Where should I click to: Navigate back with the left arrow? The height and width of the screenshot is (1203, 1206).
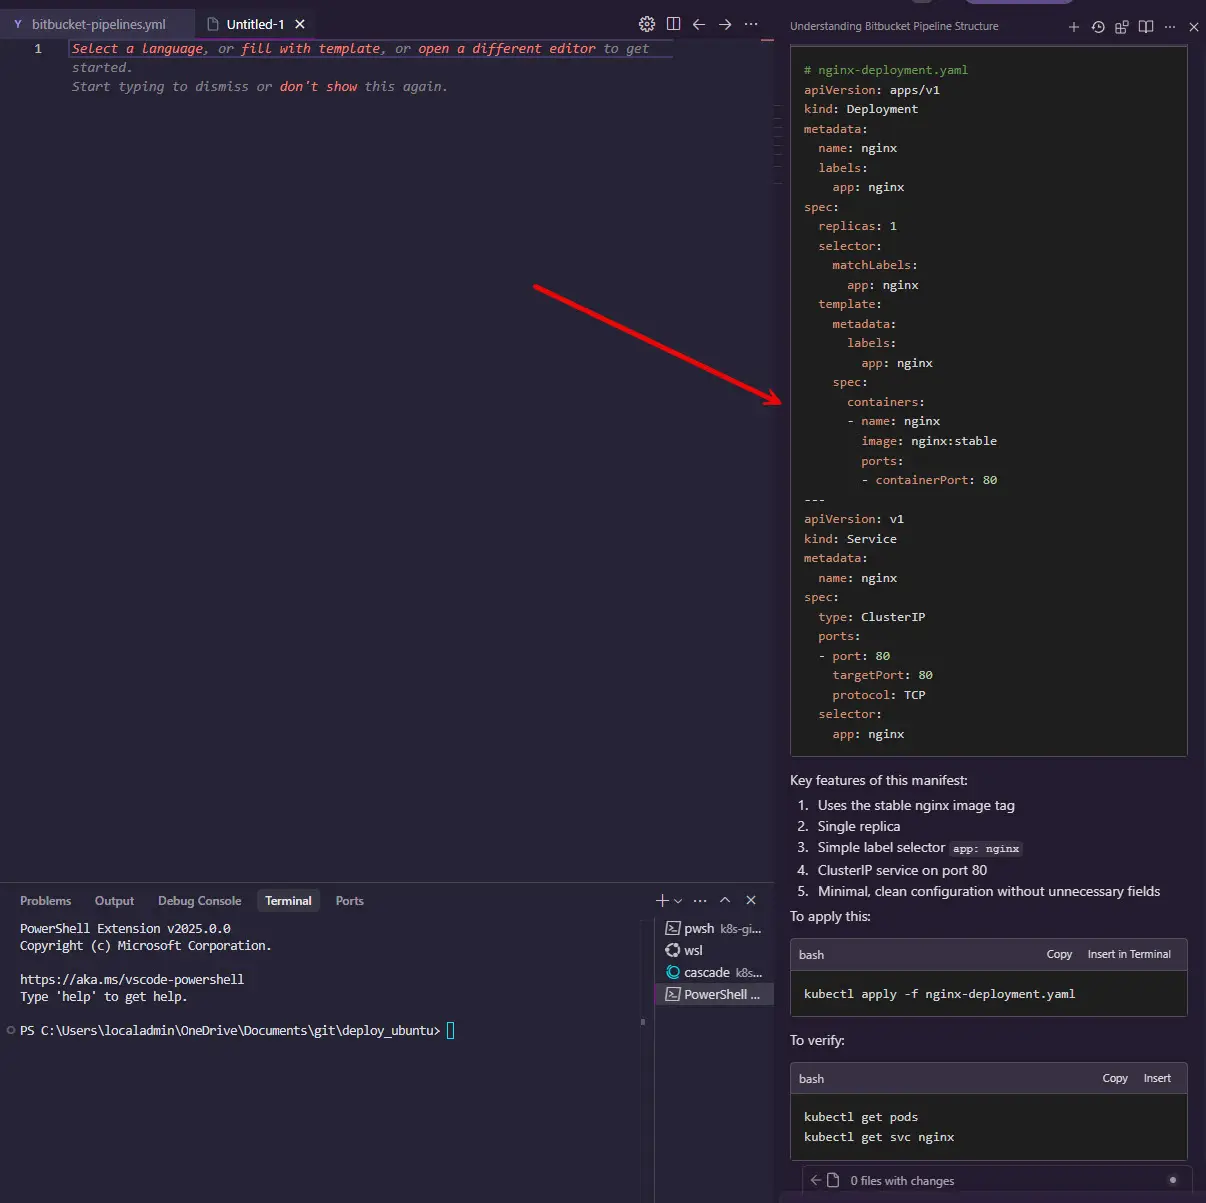pos(699,24)
